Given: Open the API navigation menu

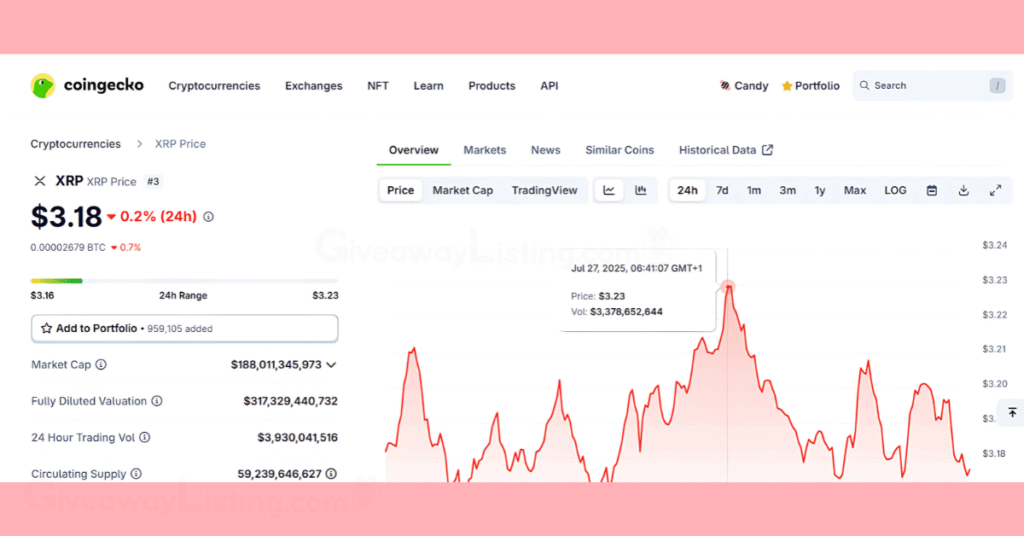Looking at the screenshot, I should (x=549, y=86).
